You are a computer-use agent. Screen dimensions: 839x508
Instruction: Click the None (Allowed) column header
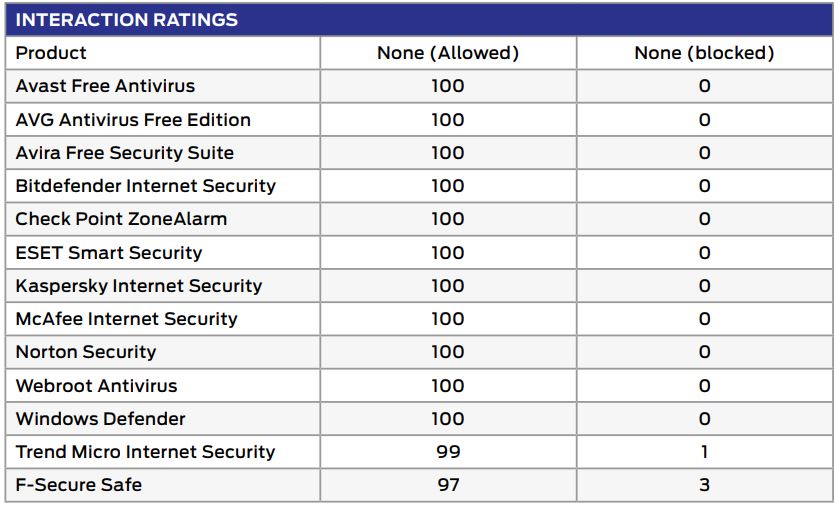(448, 53)
